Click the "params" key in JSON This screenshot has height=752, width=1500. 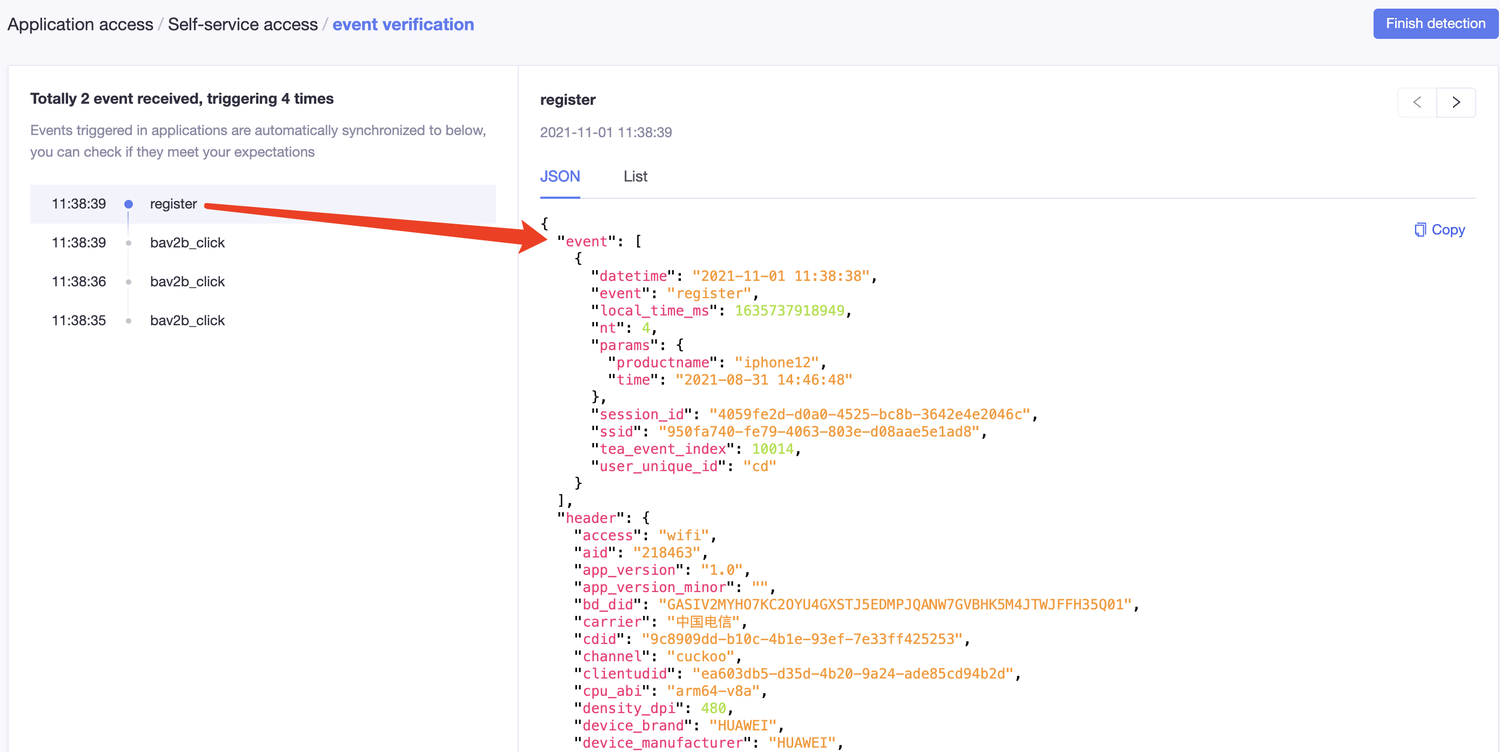pos(625,345)
